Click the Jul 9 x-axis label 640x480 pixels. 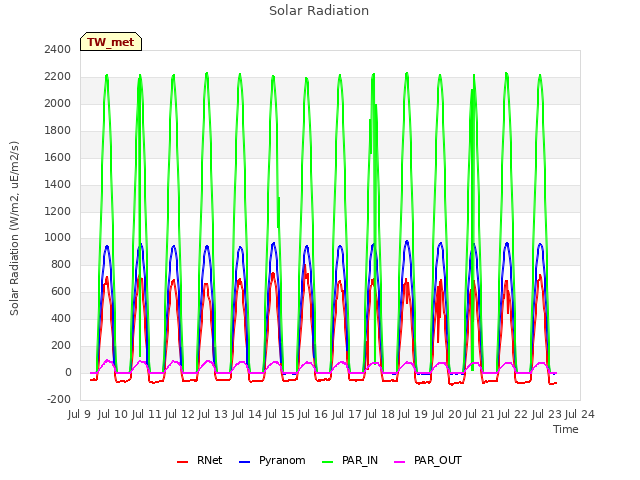point(80,414)
